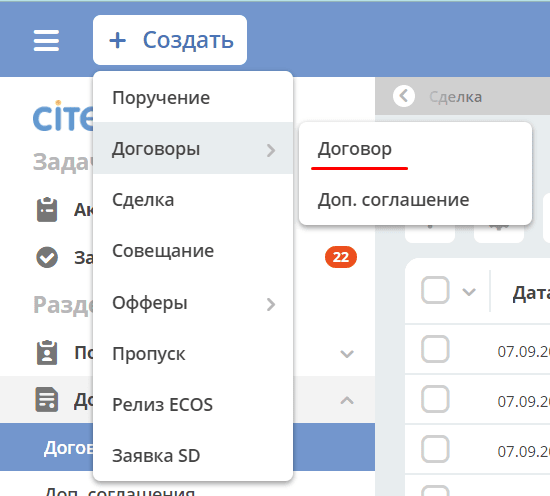Select Договор in the submenu
Screen dimensions: 550x496
pyautogui.click(x=355, y=149)
